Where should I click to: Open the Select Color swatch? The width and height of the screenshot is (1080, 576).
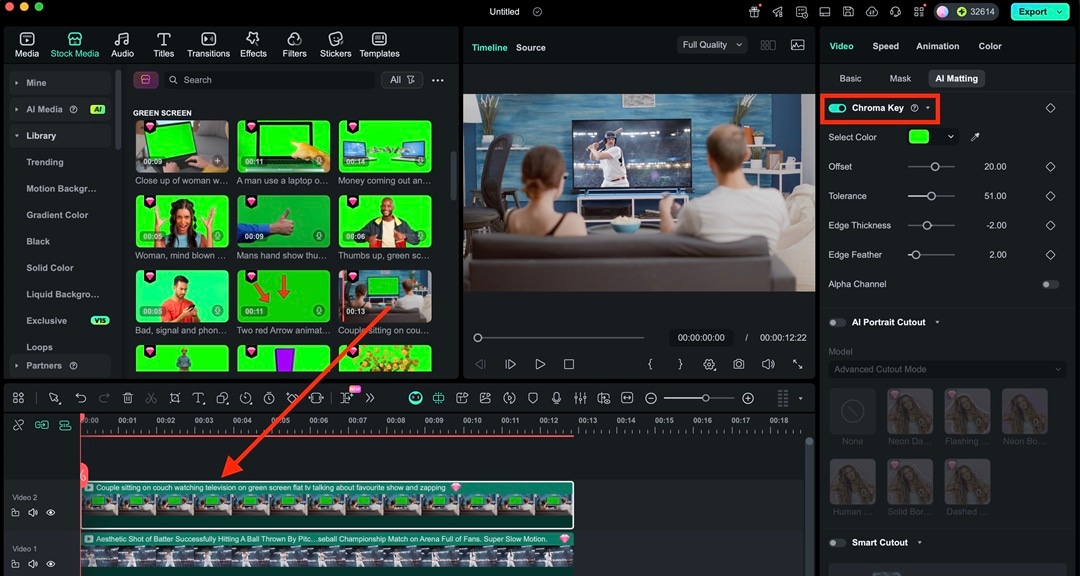pyautogui.click(x=919, y=136)
